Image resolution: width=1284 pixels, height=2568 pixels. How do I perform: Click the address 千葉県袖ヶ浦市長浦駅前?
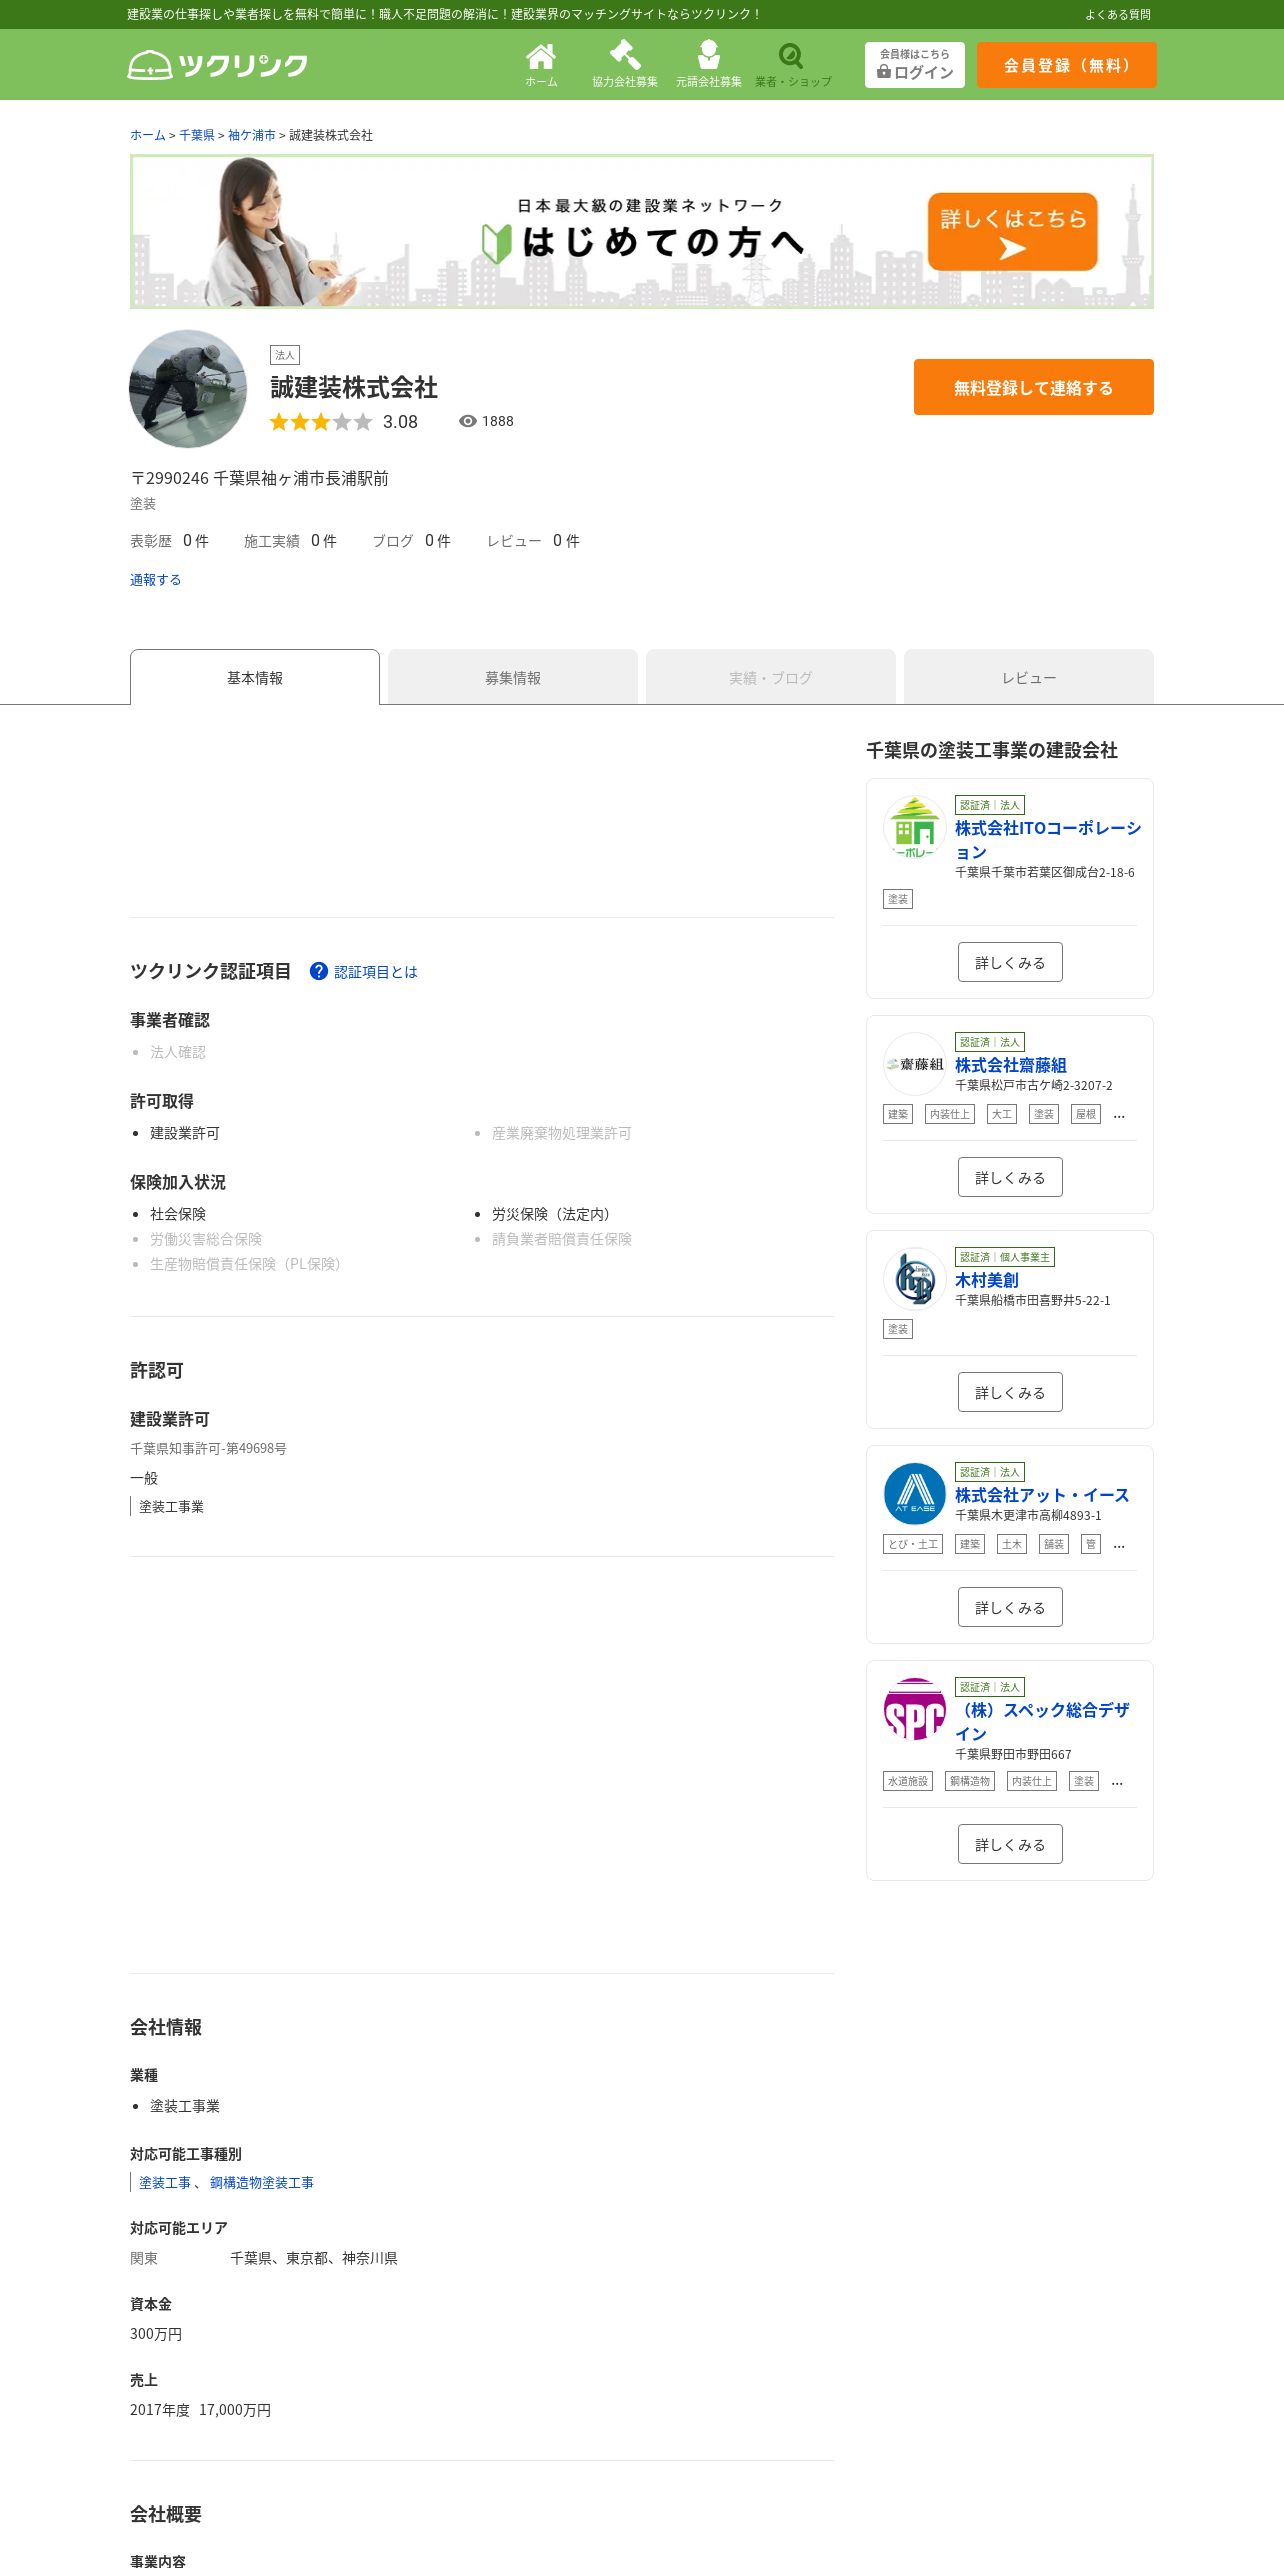point(301,478)
